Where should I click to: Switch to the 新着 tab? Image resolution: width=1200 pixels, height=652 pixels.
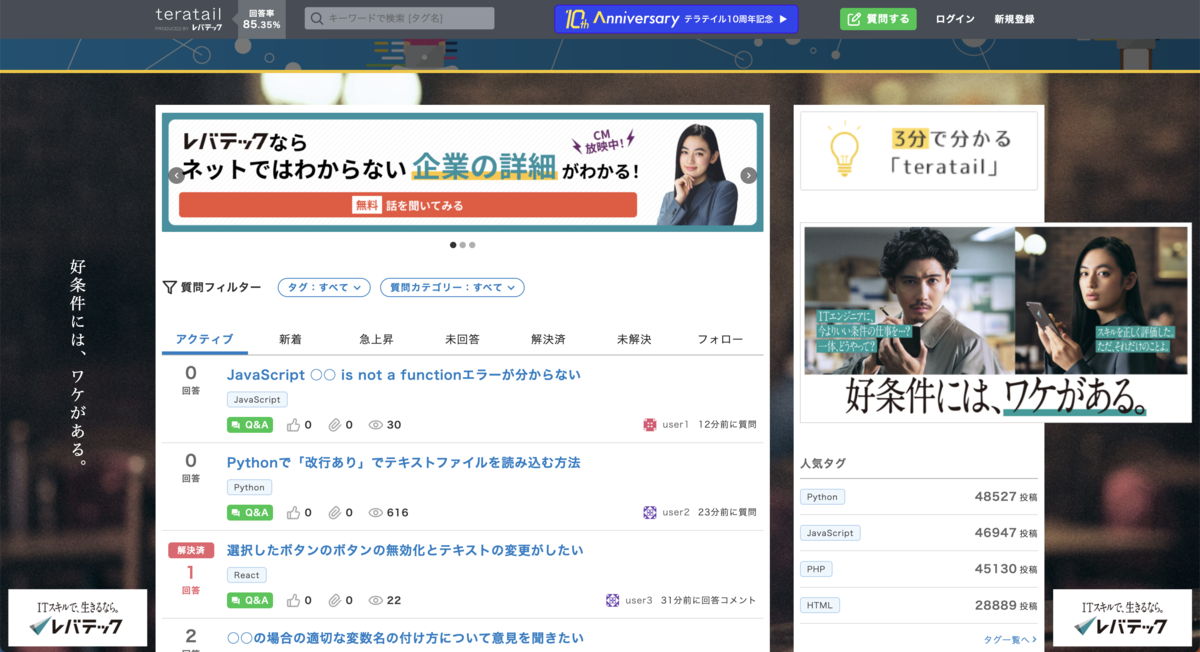coord(291,340)
